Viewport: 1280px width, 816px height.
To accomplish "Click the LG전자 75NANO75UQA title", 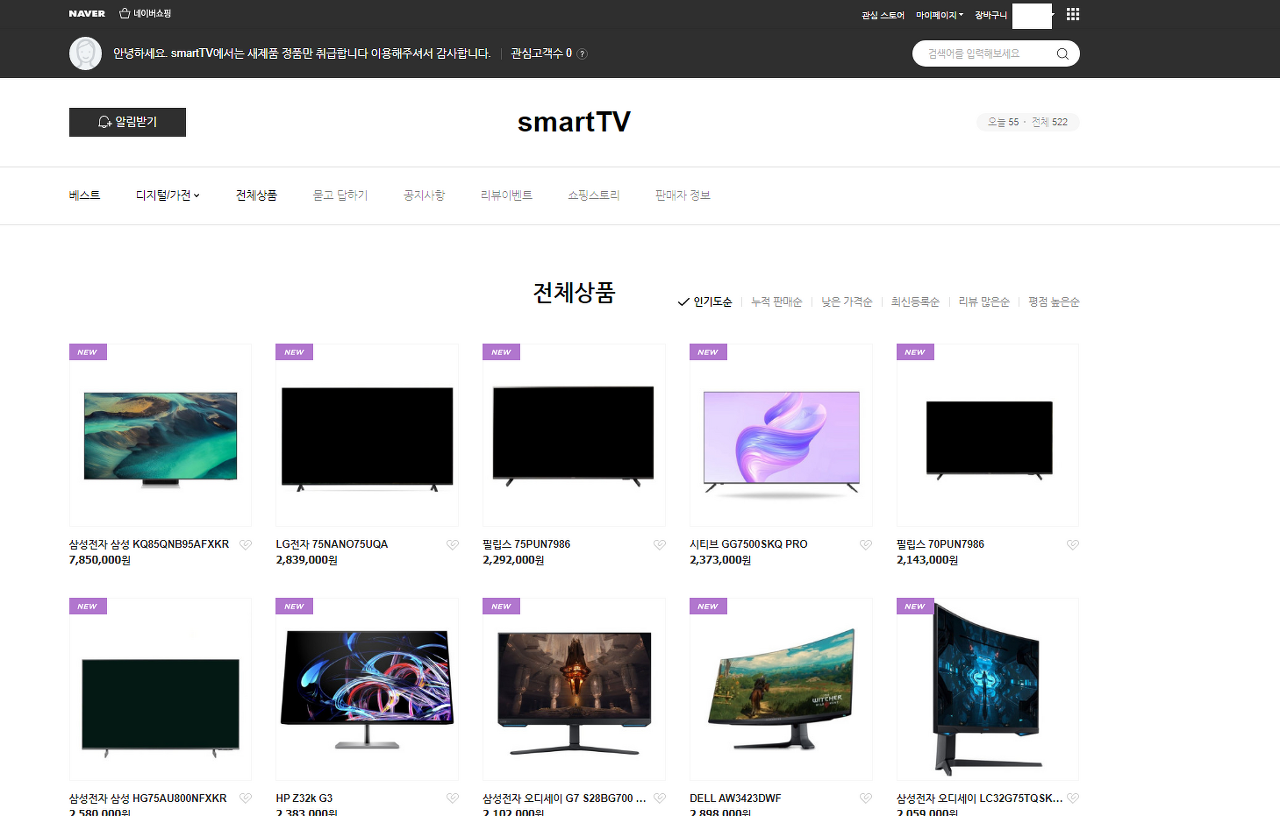I will [x=332, y=545].
